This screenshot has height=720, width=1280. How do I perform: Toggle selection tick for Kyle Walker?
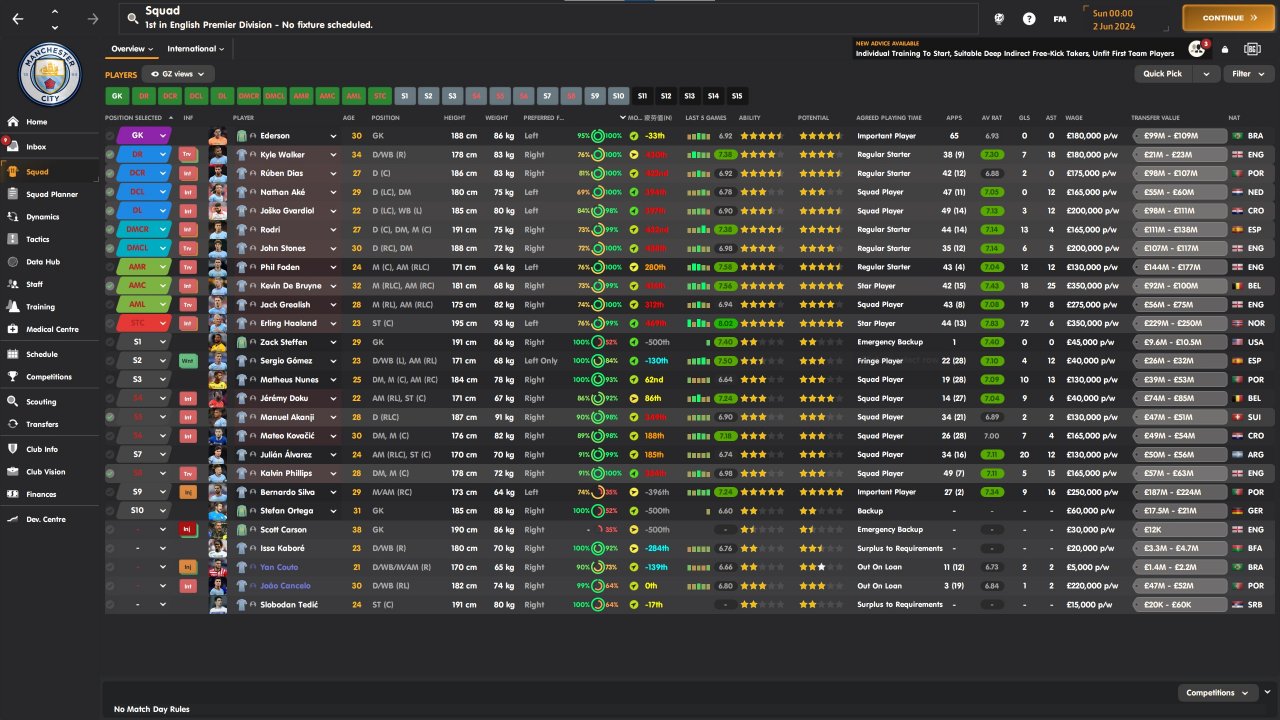coord(110,155)
